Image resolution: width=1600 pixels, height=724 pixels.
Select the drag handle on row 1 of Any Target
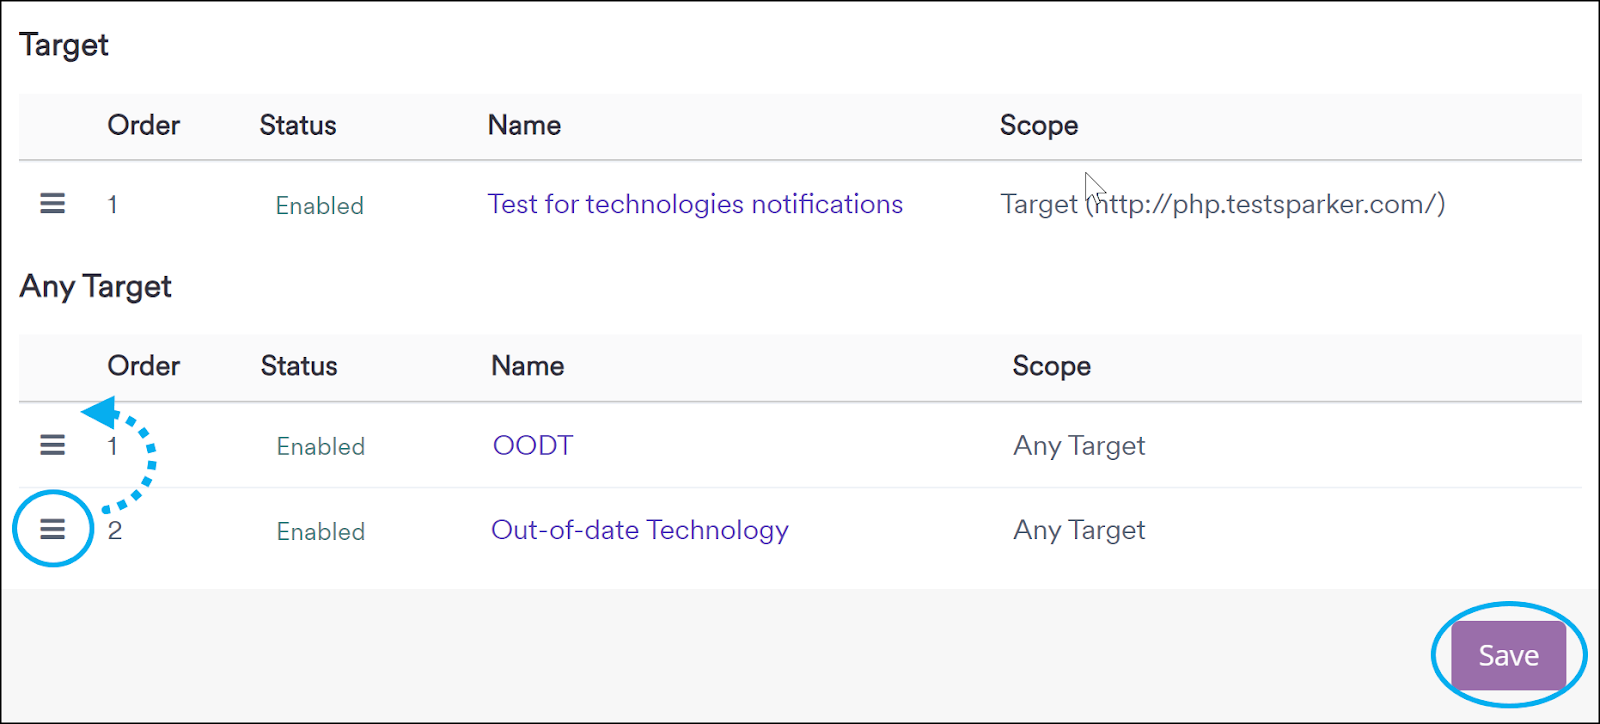[52, 445]
